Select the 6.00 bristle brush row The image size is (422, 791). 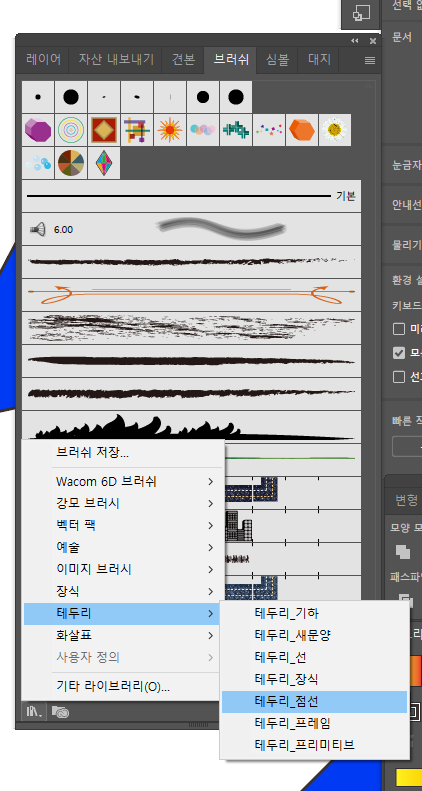(192, 230)
